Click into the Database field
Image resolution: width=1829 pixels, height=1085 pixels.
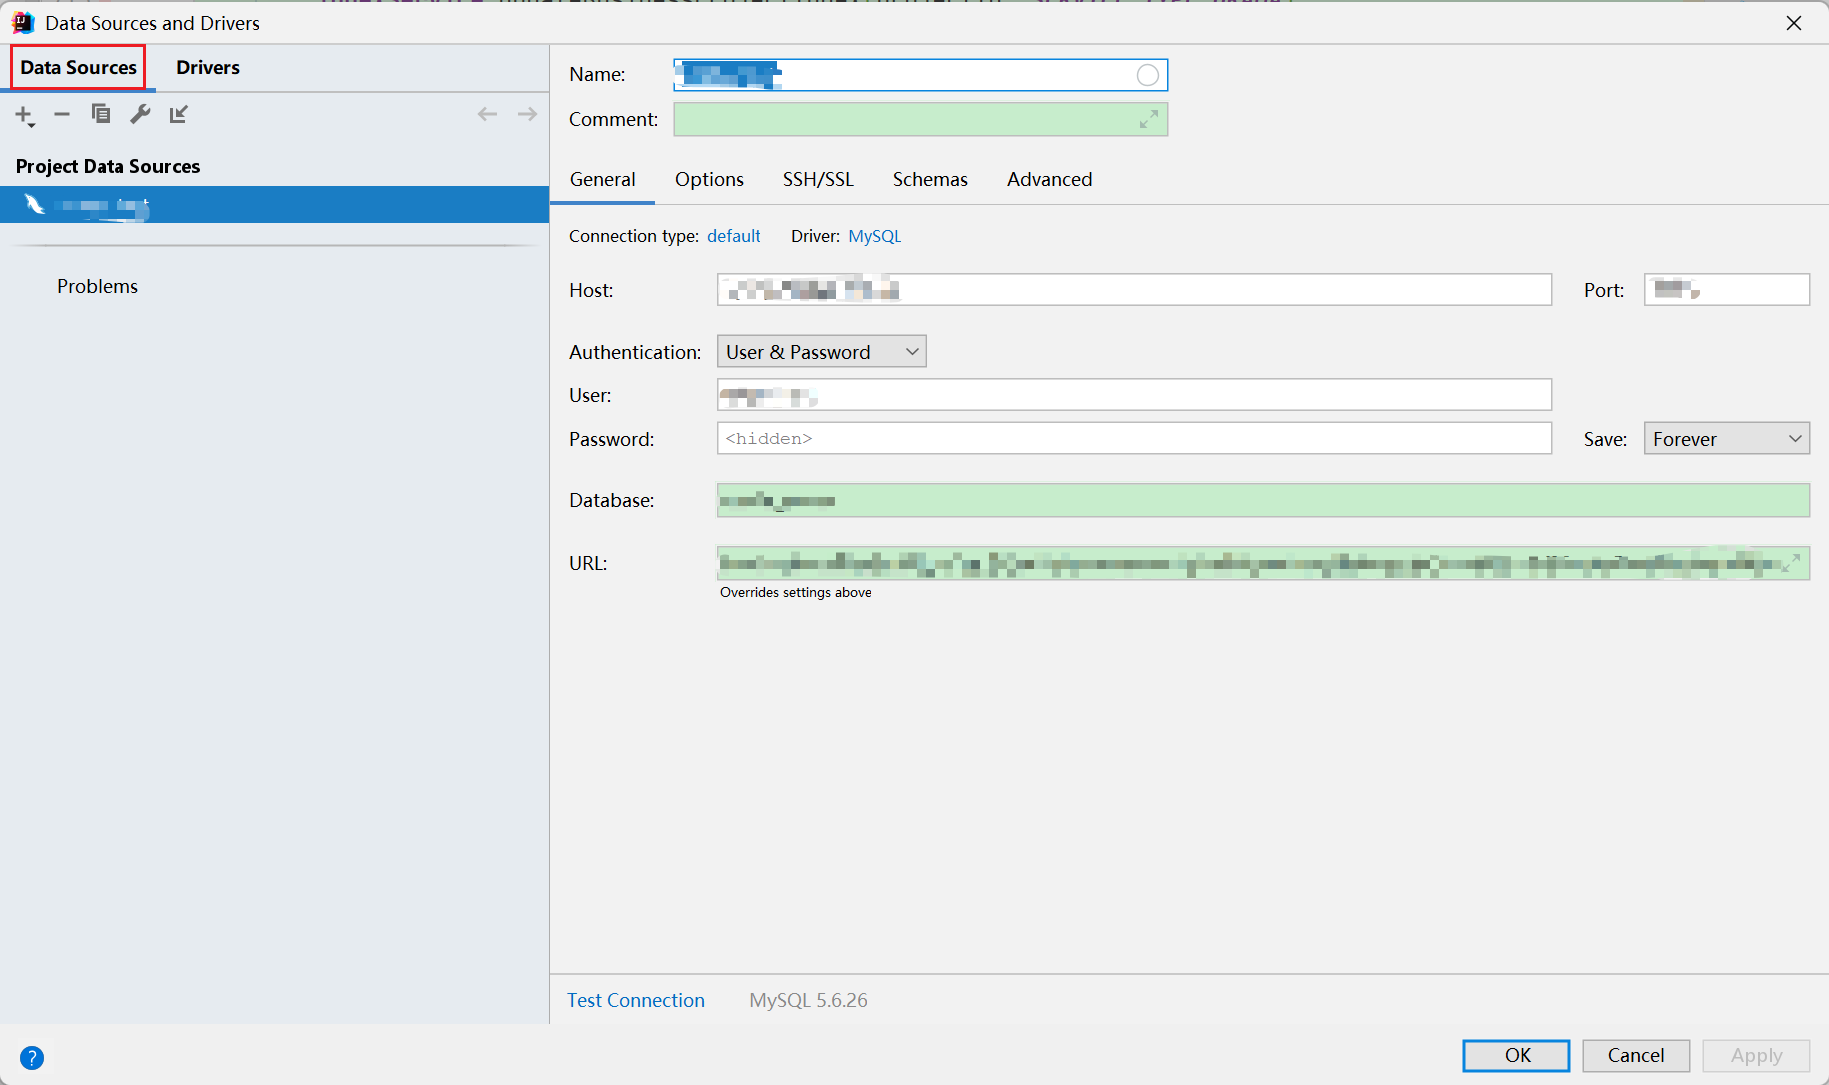[1263, 500]
